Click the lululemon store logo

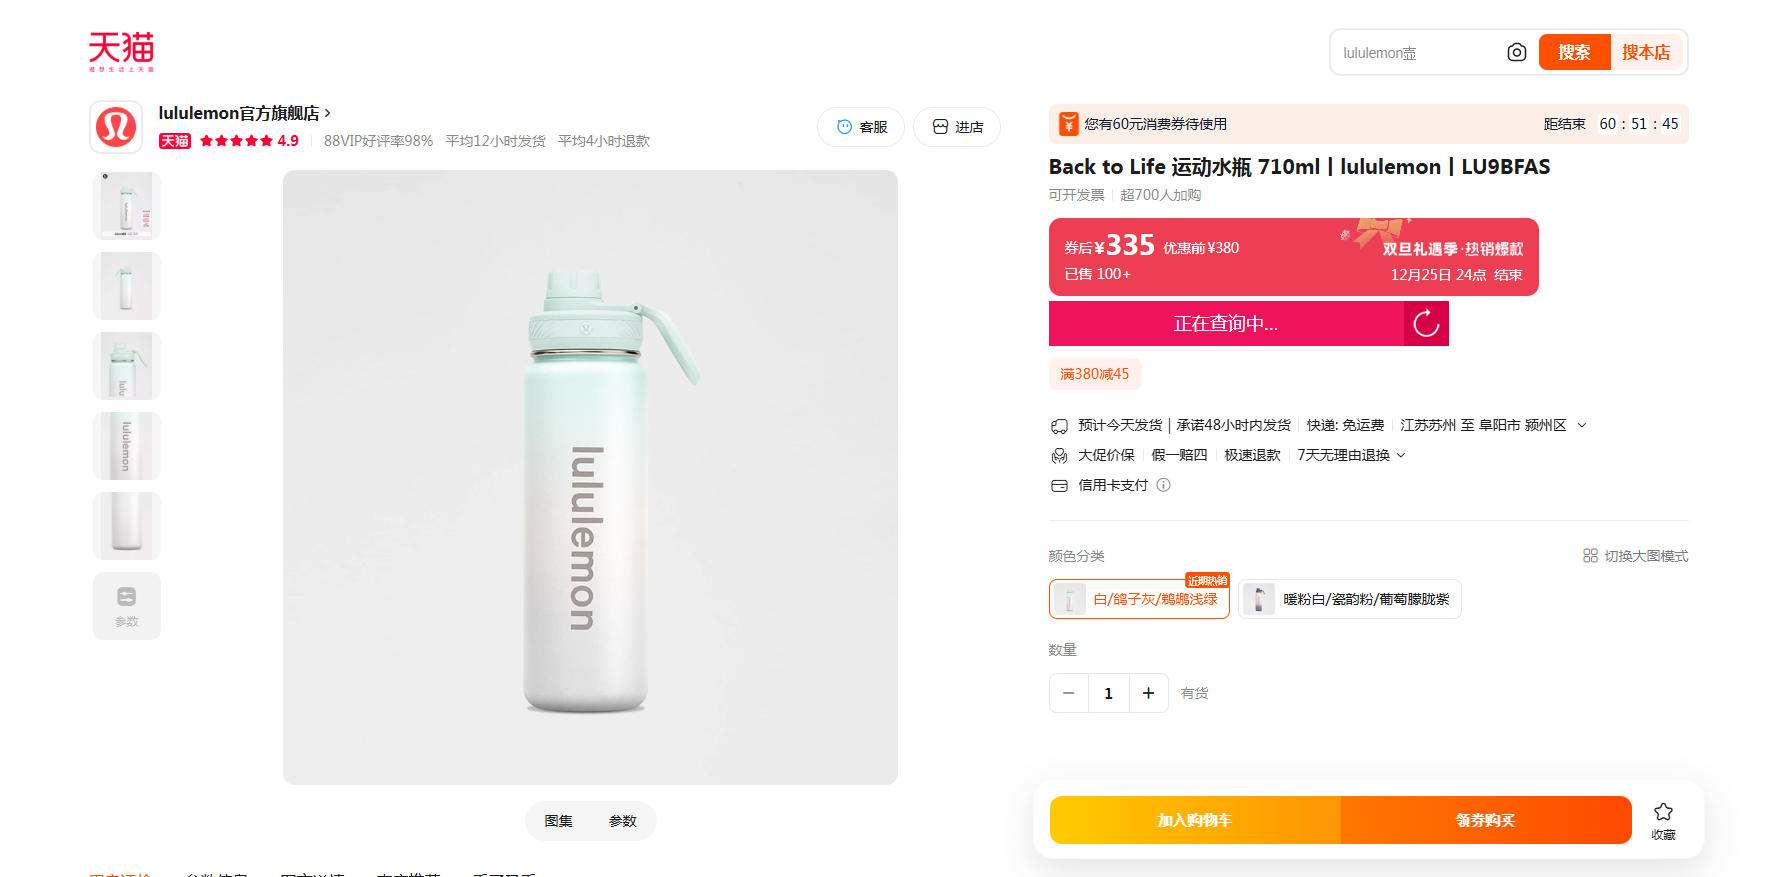(116, 127)
